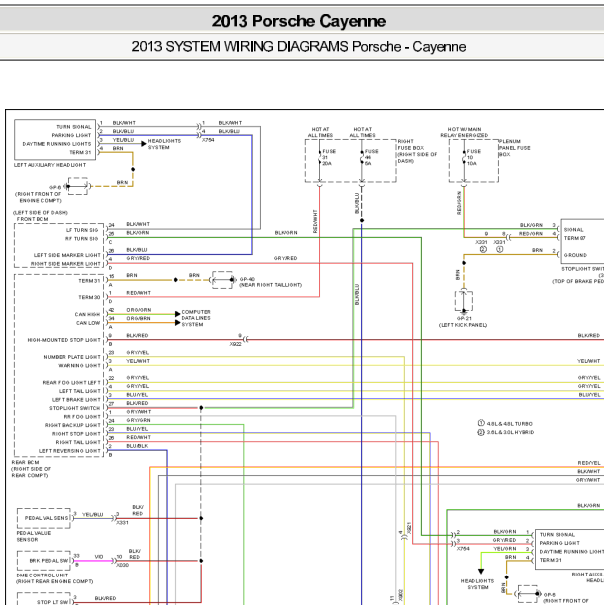604x605 pixels.
Task: Click the "HOT W/ MAIN RELAY ENERGIZED" heading
Action: pyautogui.click(x=464, y=132)
